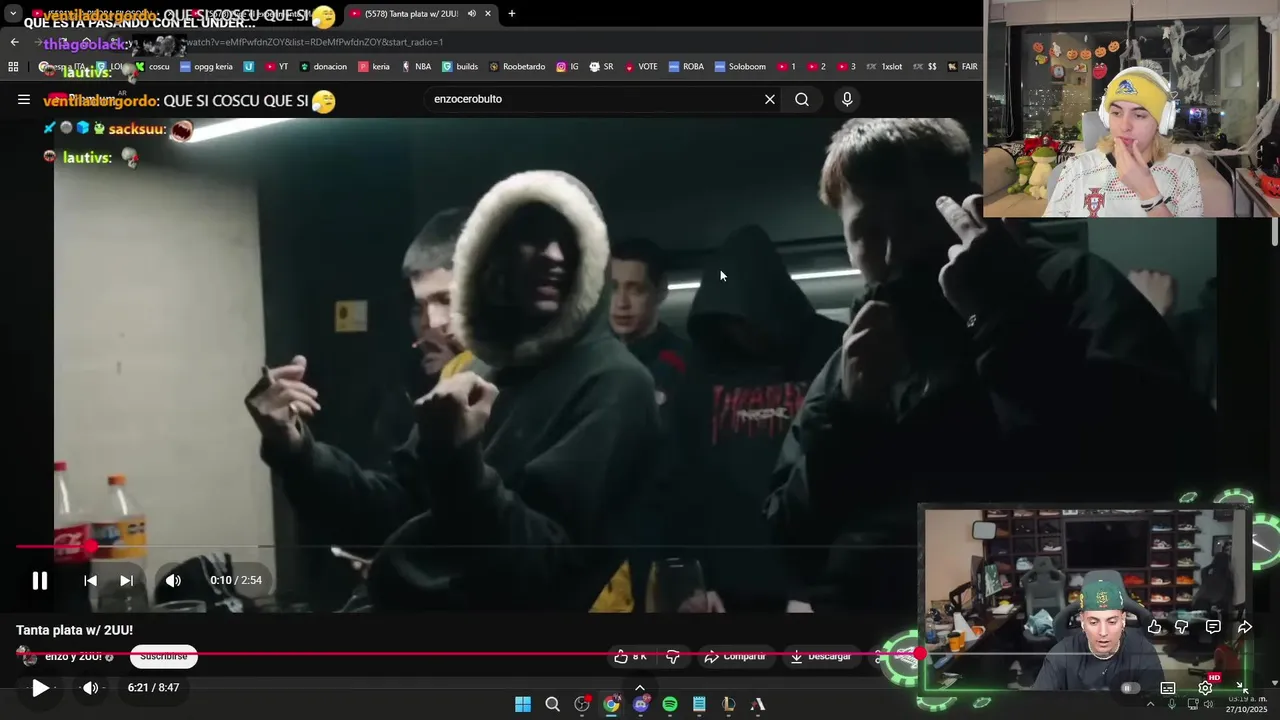The height and width of the screenshot is (720, 1280).
Task: Open the builds bookmark
Action: [x=460, y=67]
